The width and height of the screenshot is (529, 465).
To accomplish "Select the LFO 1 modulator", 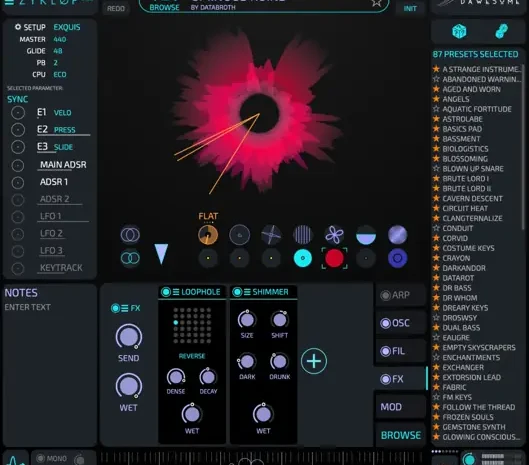I will tap(50, 216).
